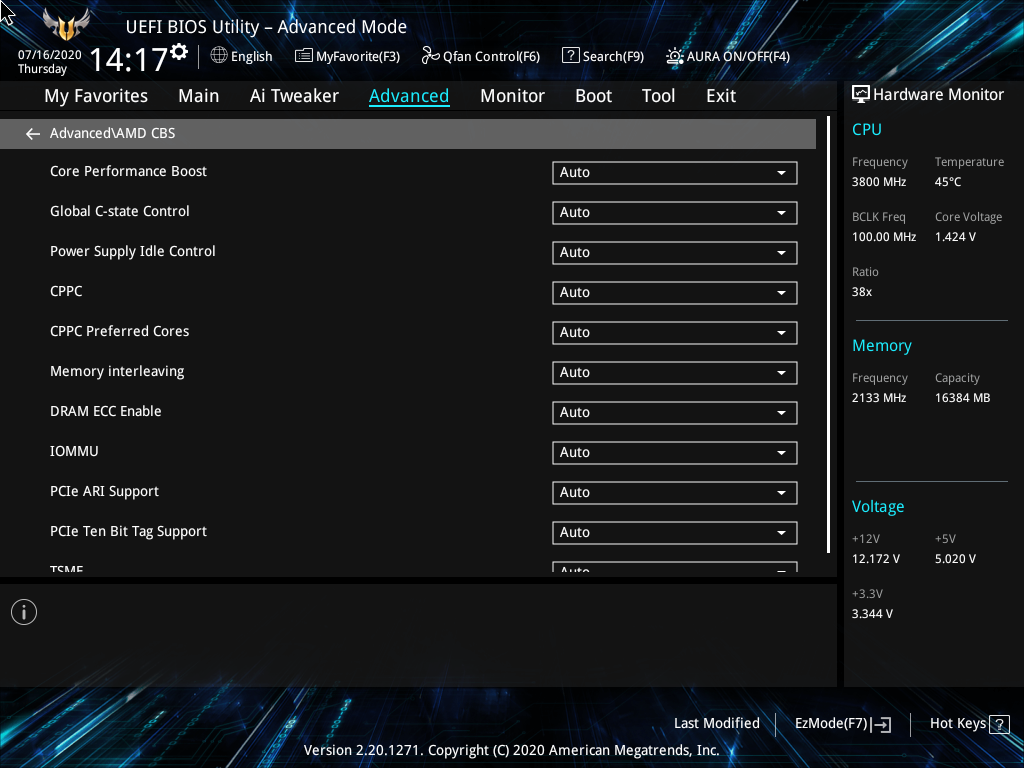Screen dimensions: 1024x768
Task: Click the Hot Keys question mark icon
Action: pyautogui.click(x=999, y=724)
